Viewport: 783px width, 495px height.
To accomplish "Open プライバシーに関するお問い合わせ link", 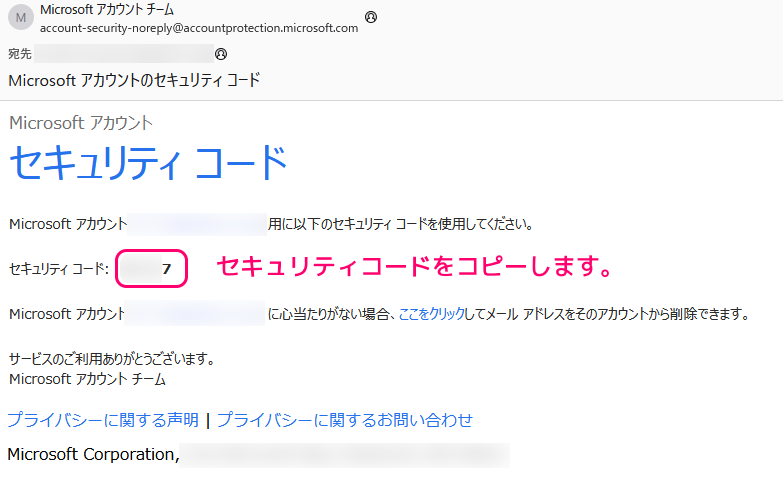I will pyautogui.click(x=345, y=420).
